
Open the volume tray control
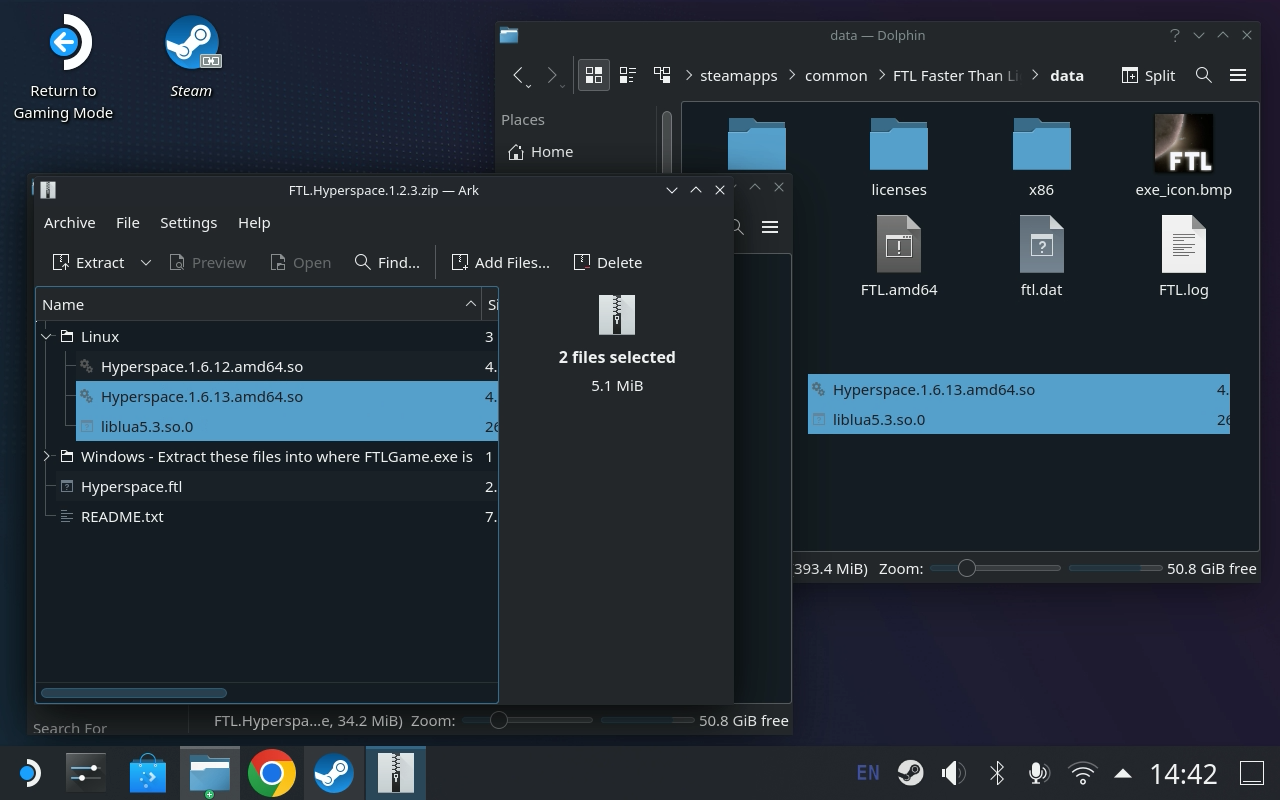953,773
